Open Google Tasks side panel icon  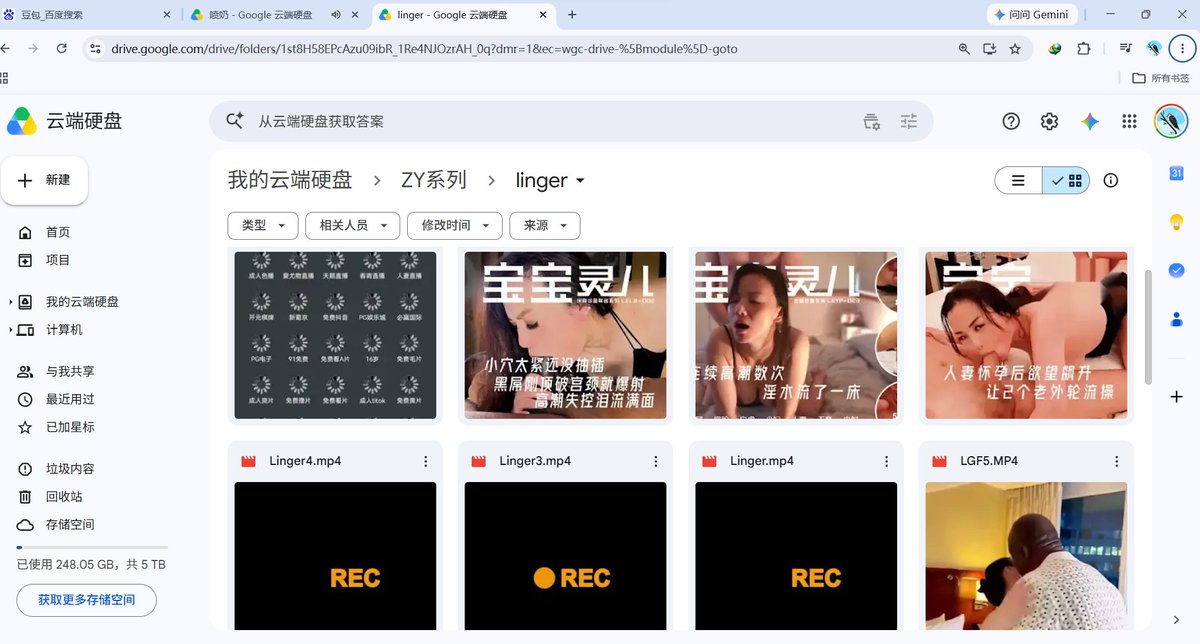(x=1177, y=270)
